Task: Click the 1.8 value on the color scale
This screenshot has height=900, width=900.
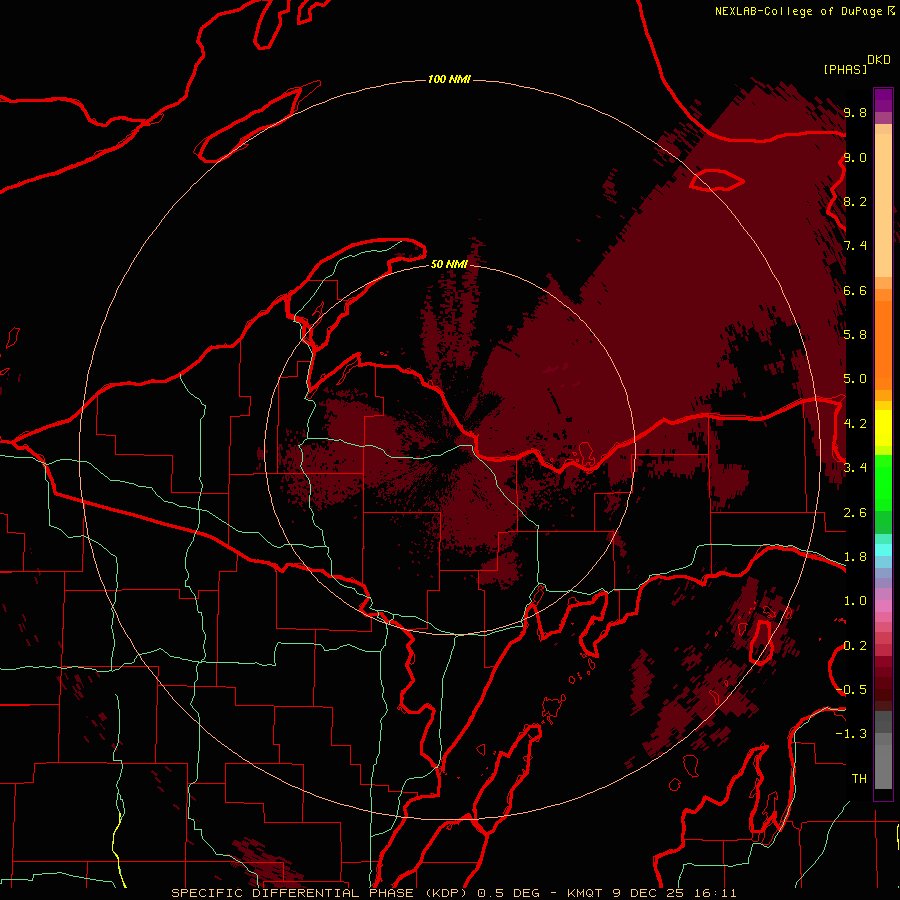Action: point(855,556)
